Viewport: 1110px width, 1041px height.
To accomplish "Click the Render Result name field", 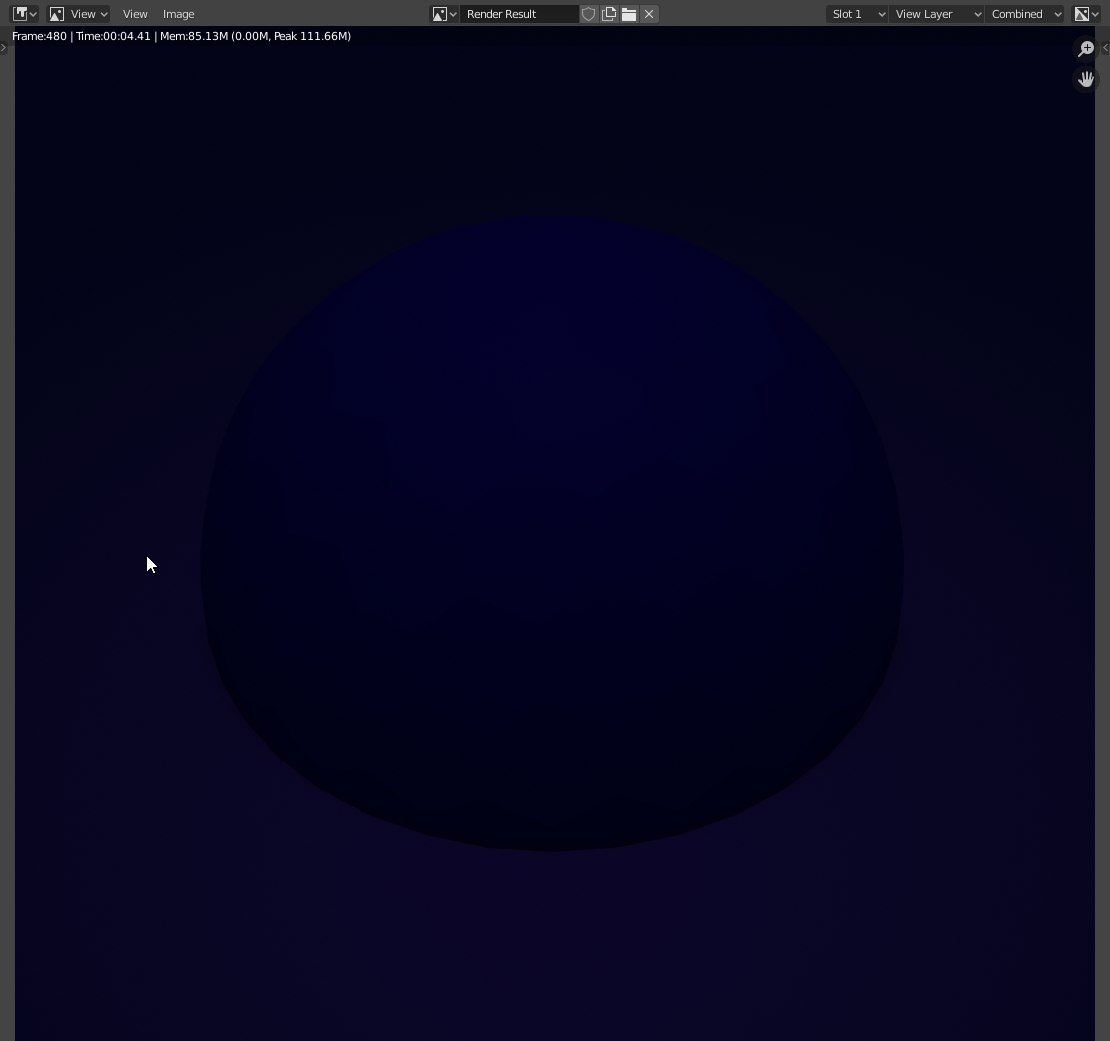I will [x=519, y=14].
